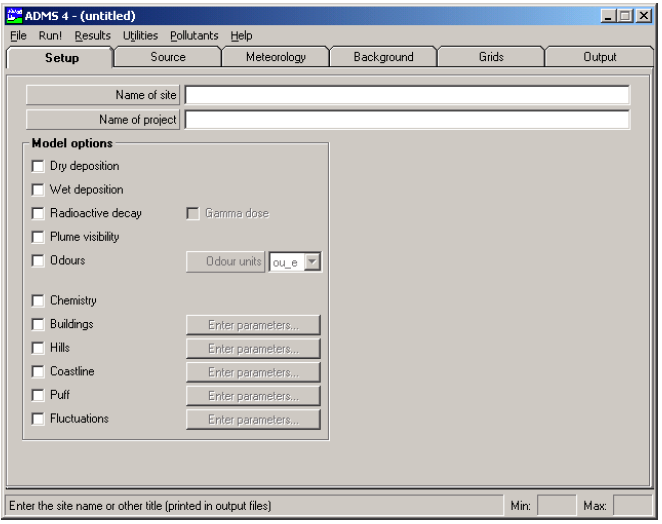Switch to the Output tab

tap(600, 57)
